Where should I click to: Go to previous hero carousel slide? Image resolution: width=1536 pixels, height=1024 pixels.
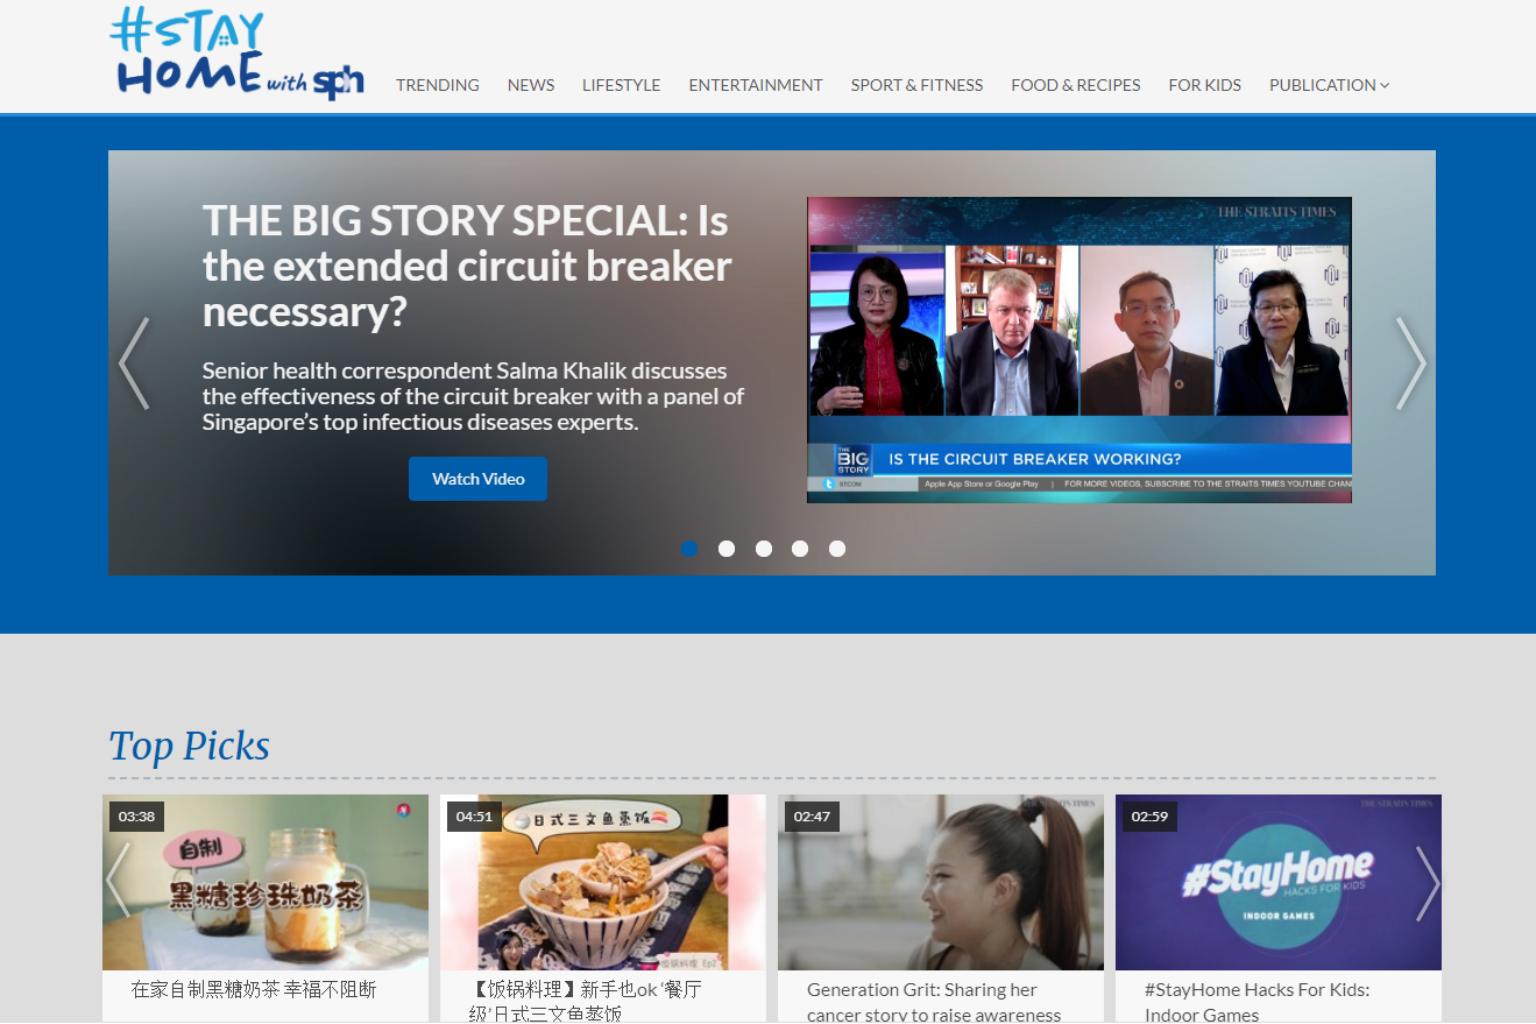click(134, 363)
